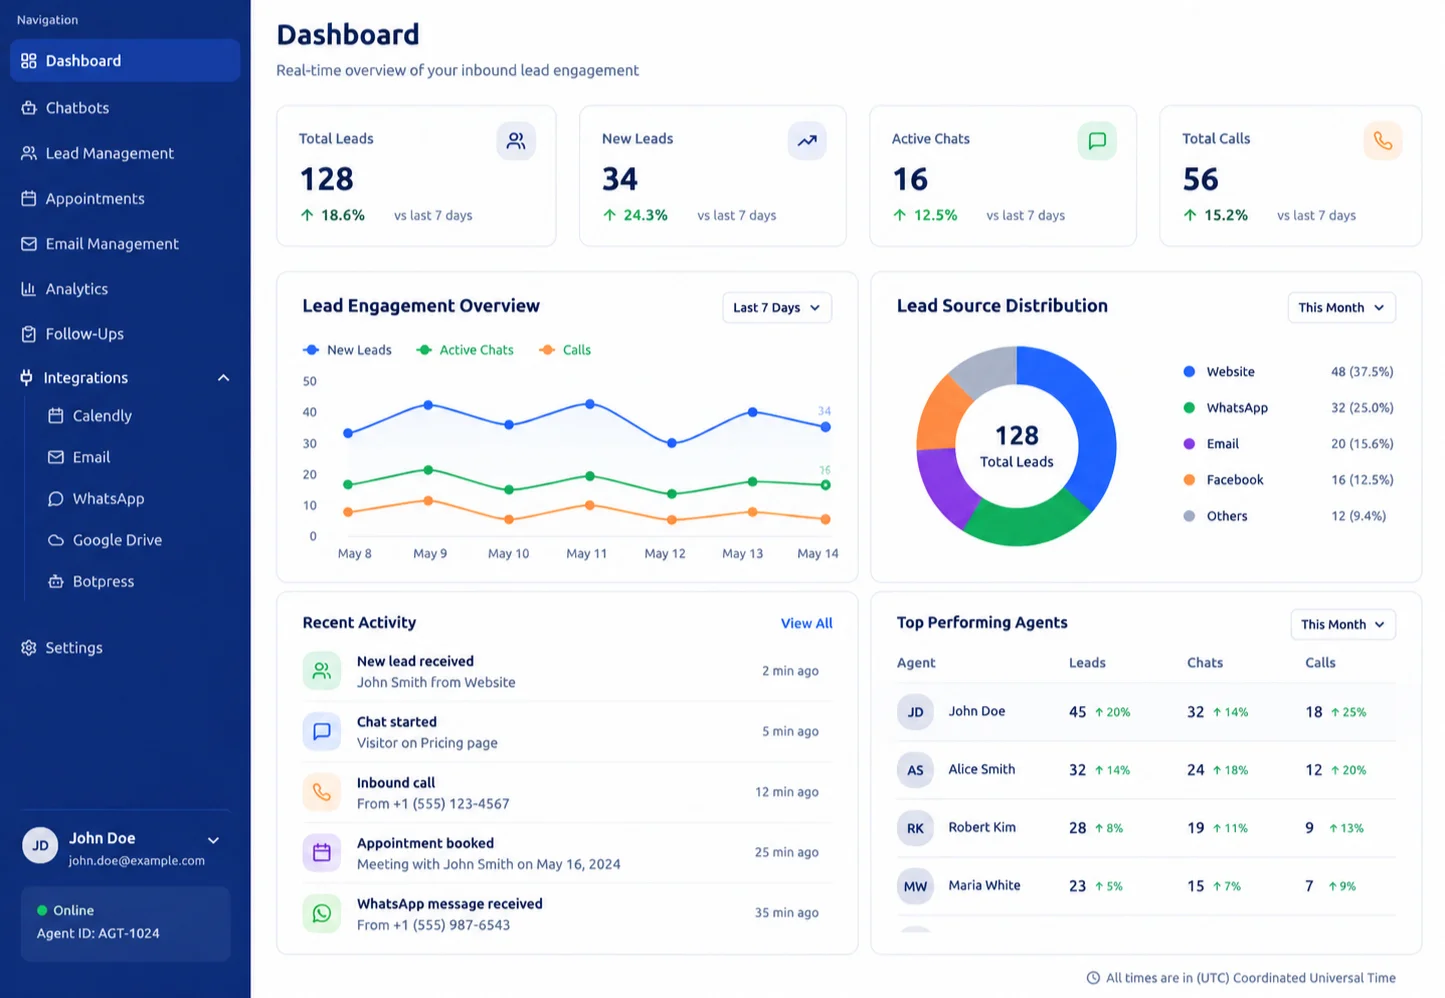Click the Total Calls phone icon
This screenshot has height=998, width=1445.
[x=1383, y=141]
